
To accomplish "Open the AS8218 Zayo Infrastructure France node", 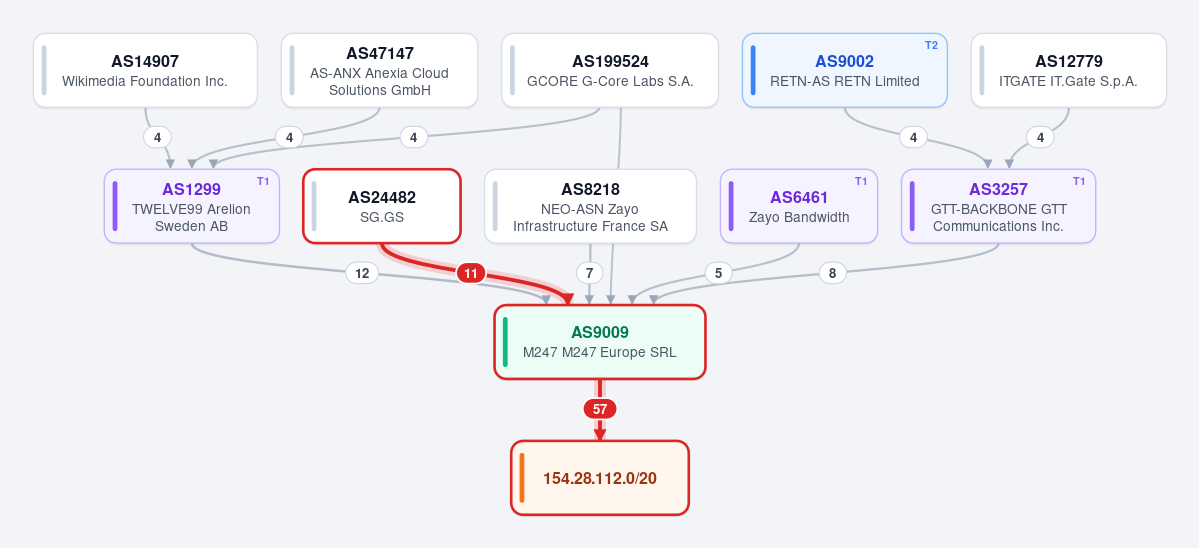I will pyautogui.click(x=590, y=206).
